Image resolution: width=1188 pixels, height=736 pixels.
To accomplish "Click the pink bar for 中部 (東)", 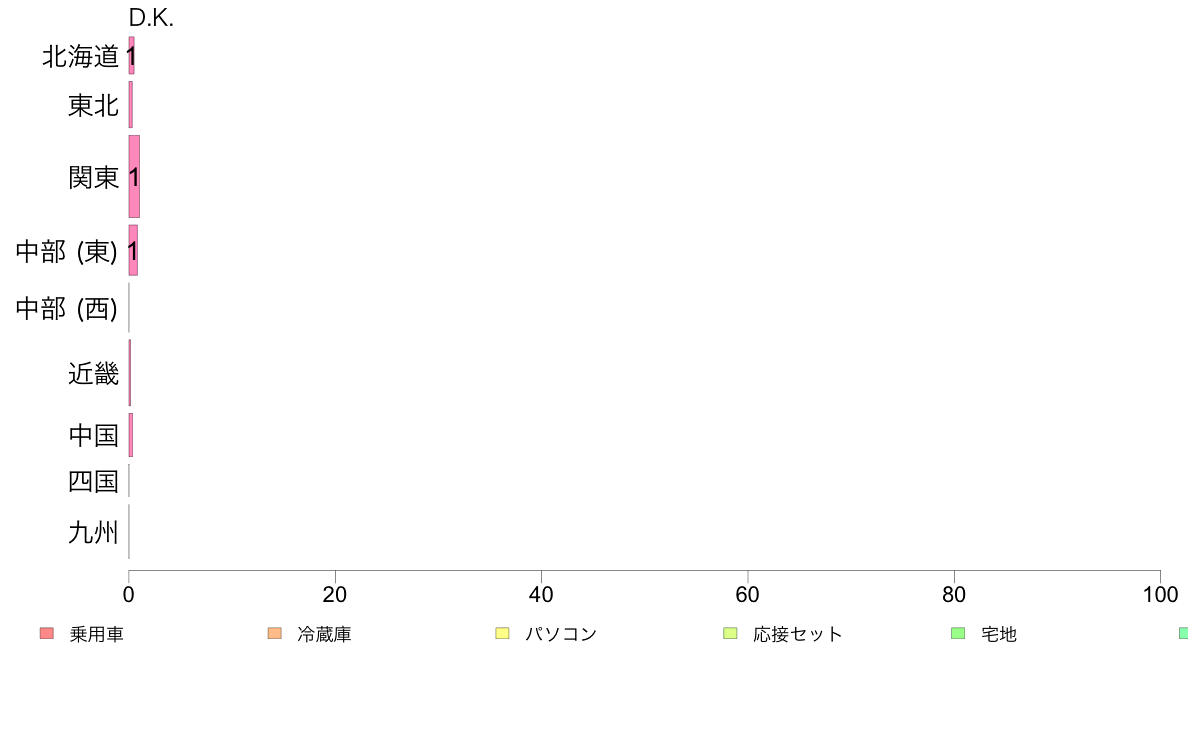I will tap(133, 250).
